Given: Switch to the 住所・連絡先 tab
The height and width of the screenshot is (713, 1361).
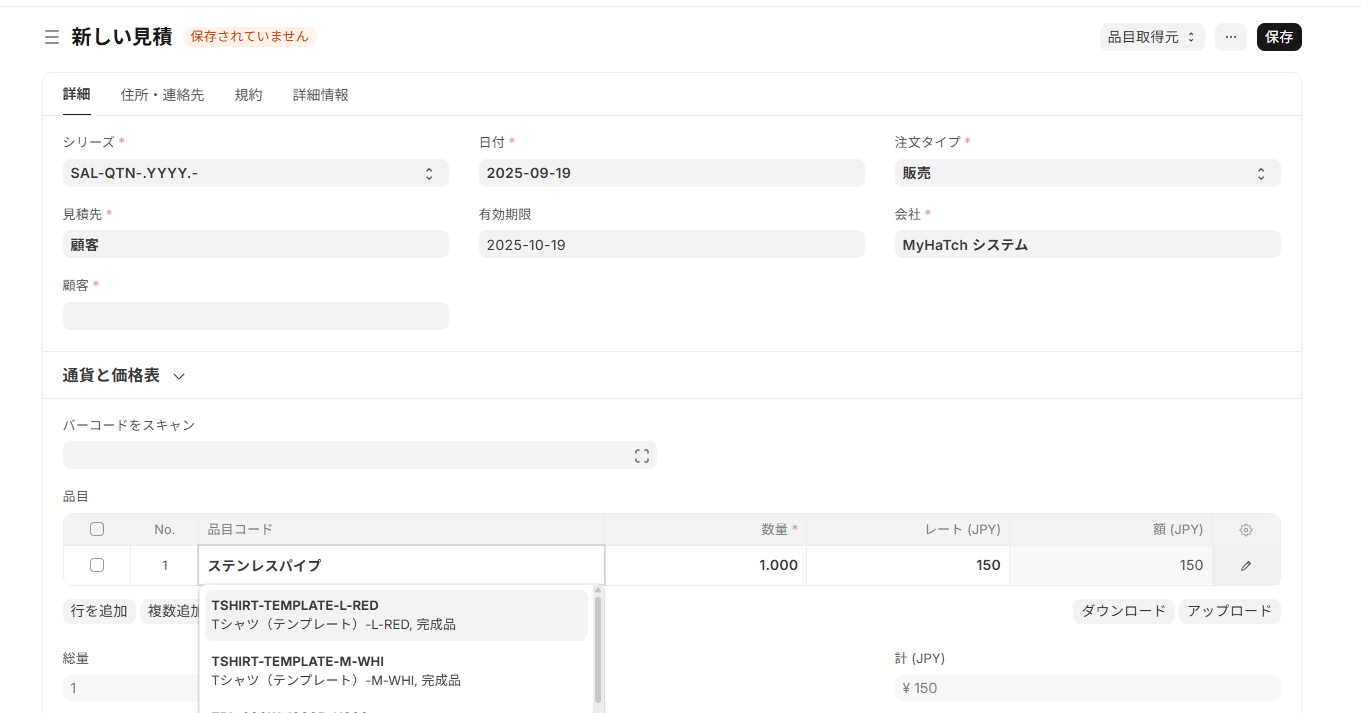Looking at the screenshot, I should 161,94.
